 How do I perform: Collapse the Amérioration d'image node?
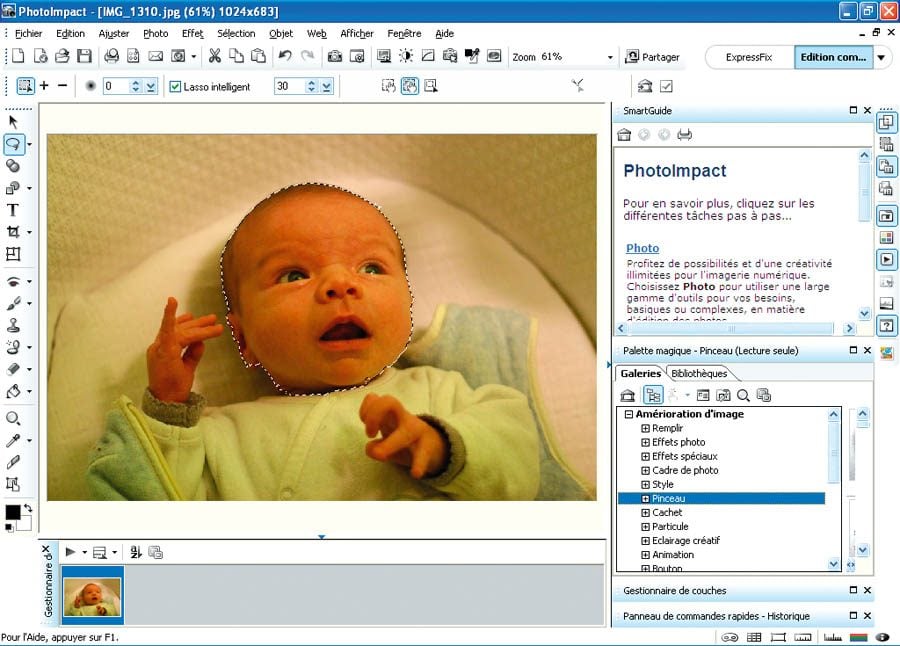(x=629, y=414)
